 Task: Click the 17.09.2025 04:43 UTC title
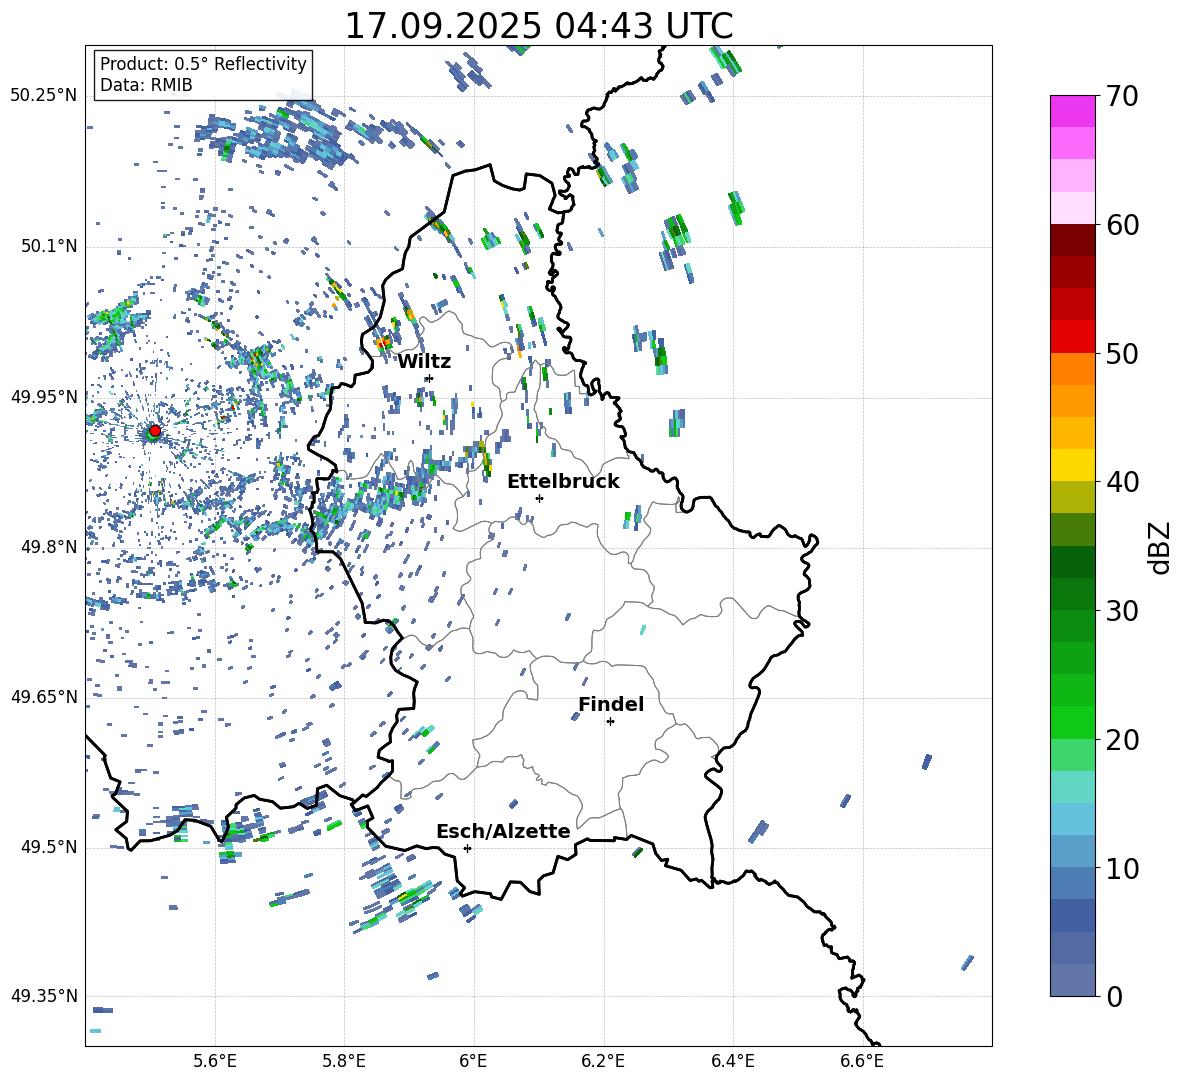point(538,26)
